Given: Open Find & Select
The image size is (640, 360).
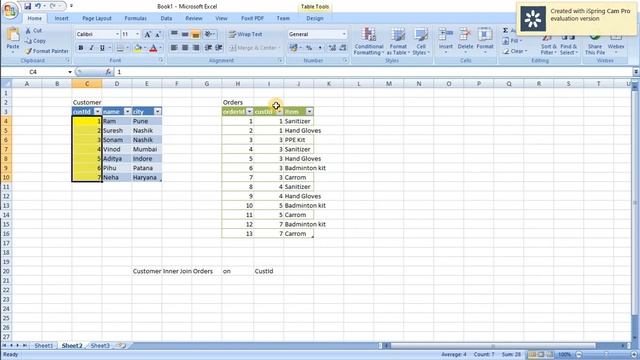Looking at the screenshot, I should [x=568, y=45].
